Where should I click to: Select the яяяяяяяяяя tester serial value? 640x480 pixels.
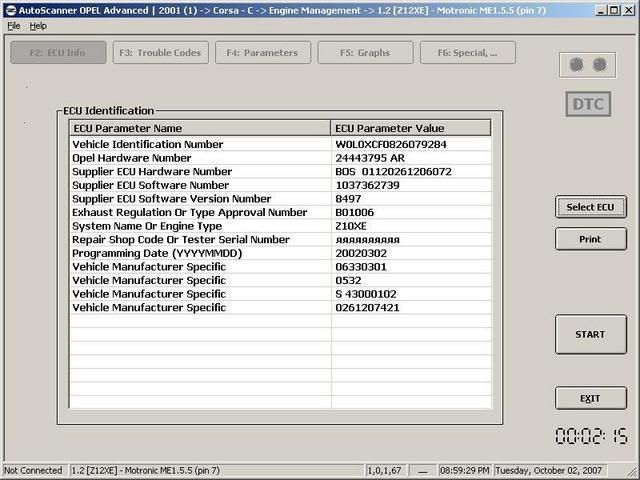click(367, 240)
